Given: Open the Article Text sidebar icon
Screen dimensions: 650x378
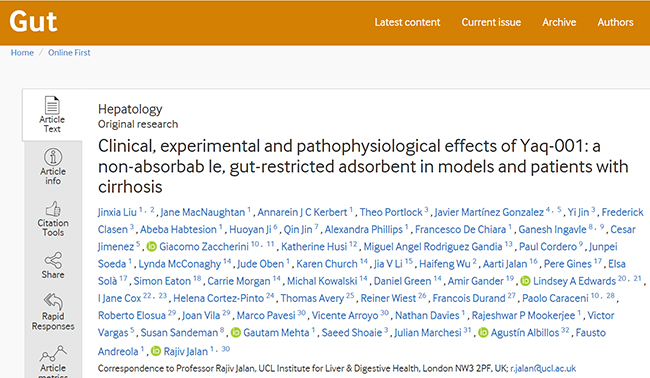Looking at the screenshot, I should [52, 105].
